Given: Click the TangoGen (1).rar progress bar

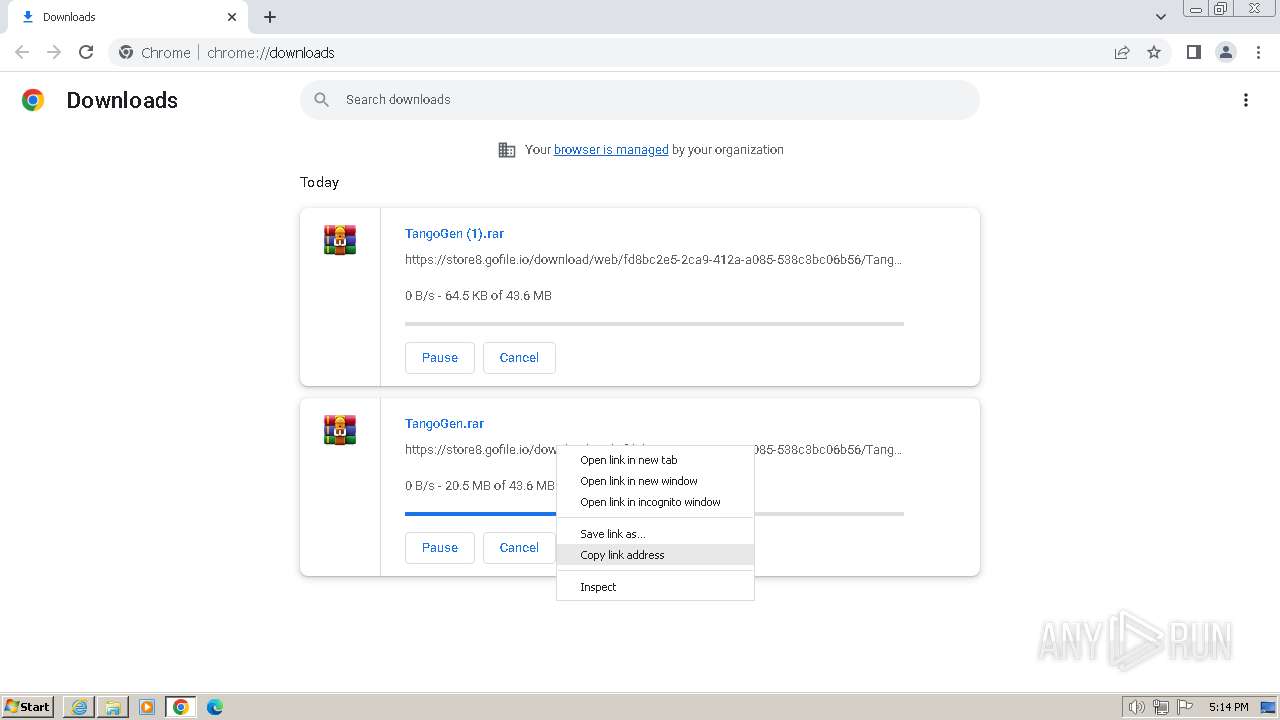Looking at the screenshot, I should (x=654, y=324).
